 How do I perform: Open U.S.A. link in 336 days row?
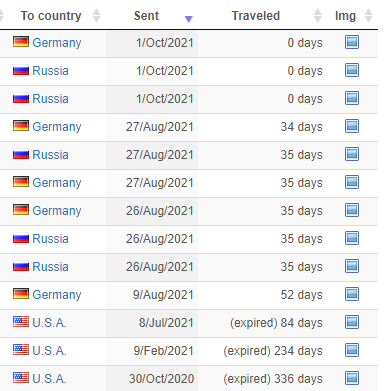49,379
